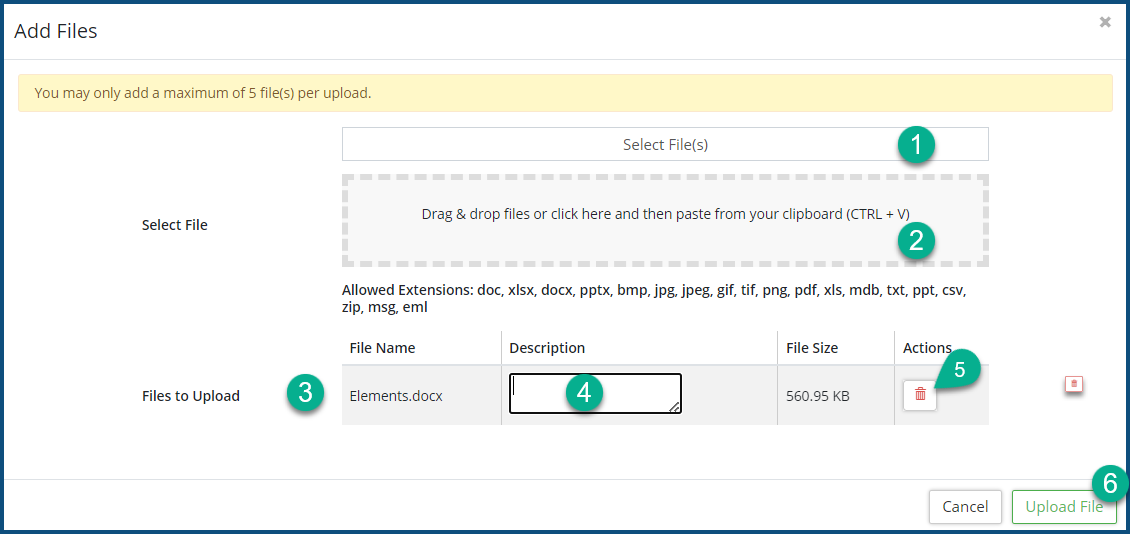
Task: Click the yellow maximum files warning banner
Action: pyautogui.click(x=565, y=93)
